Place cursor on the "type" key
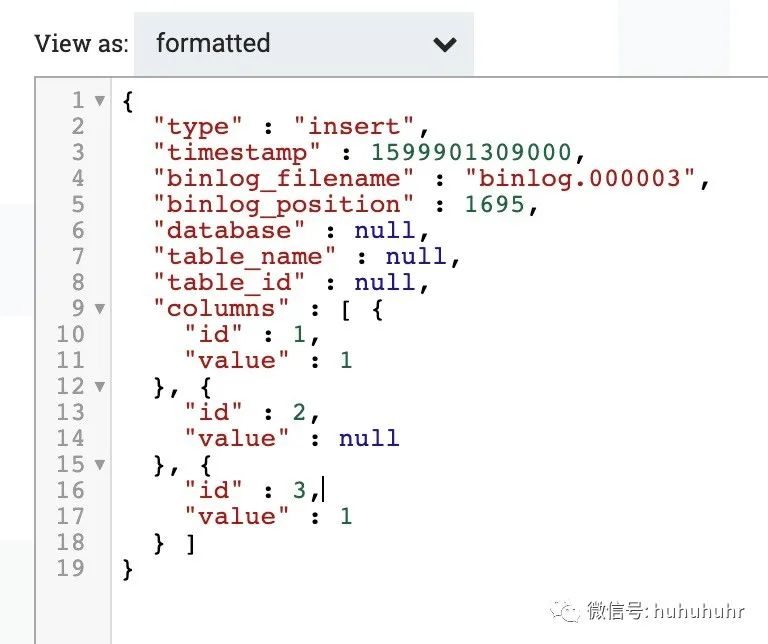 pyautogui.click(x=204, y=126)
